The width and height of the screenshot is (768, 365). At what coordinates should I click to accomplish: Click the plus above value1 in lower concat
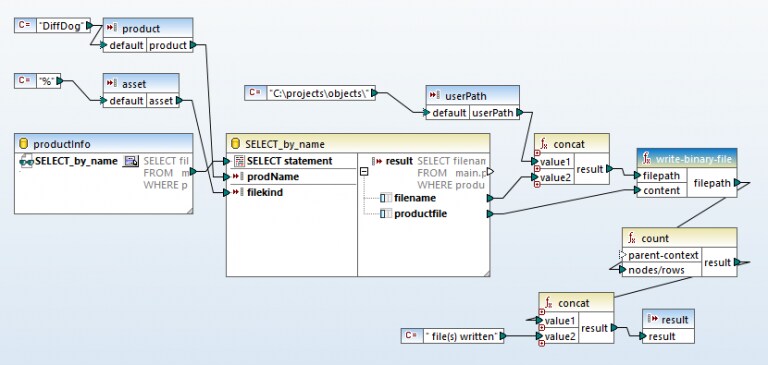click(x=542, y=312)
